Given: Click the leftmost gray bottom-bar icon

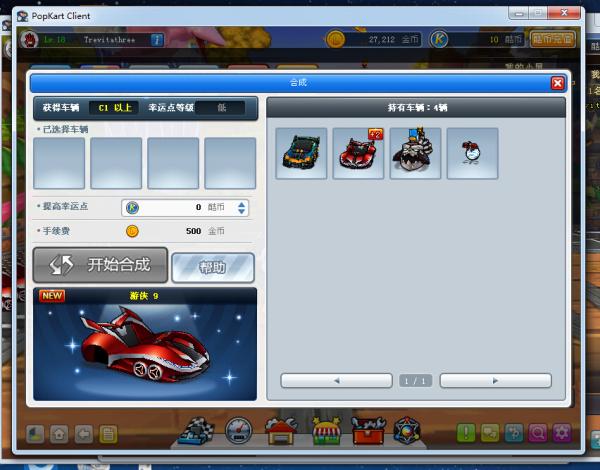Looking at the screenshot, I should point(35,434).
